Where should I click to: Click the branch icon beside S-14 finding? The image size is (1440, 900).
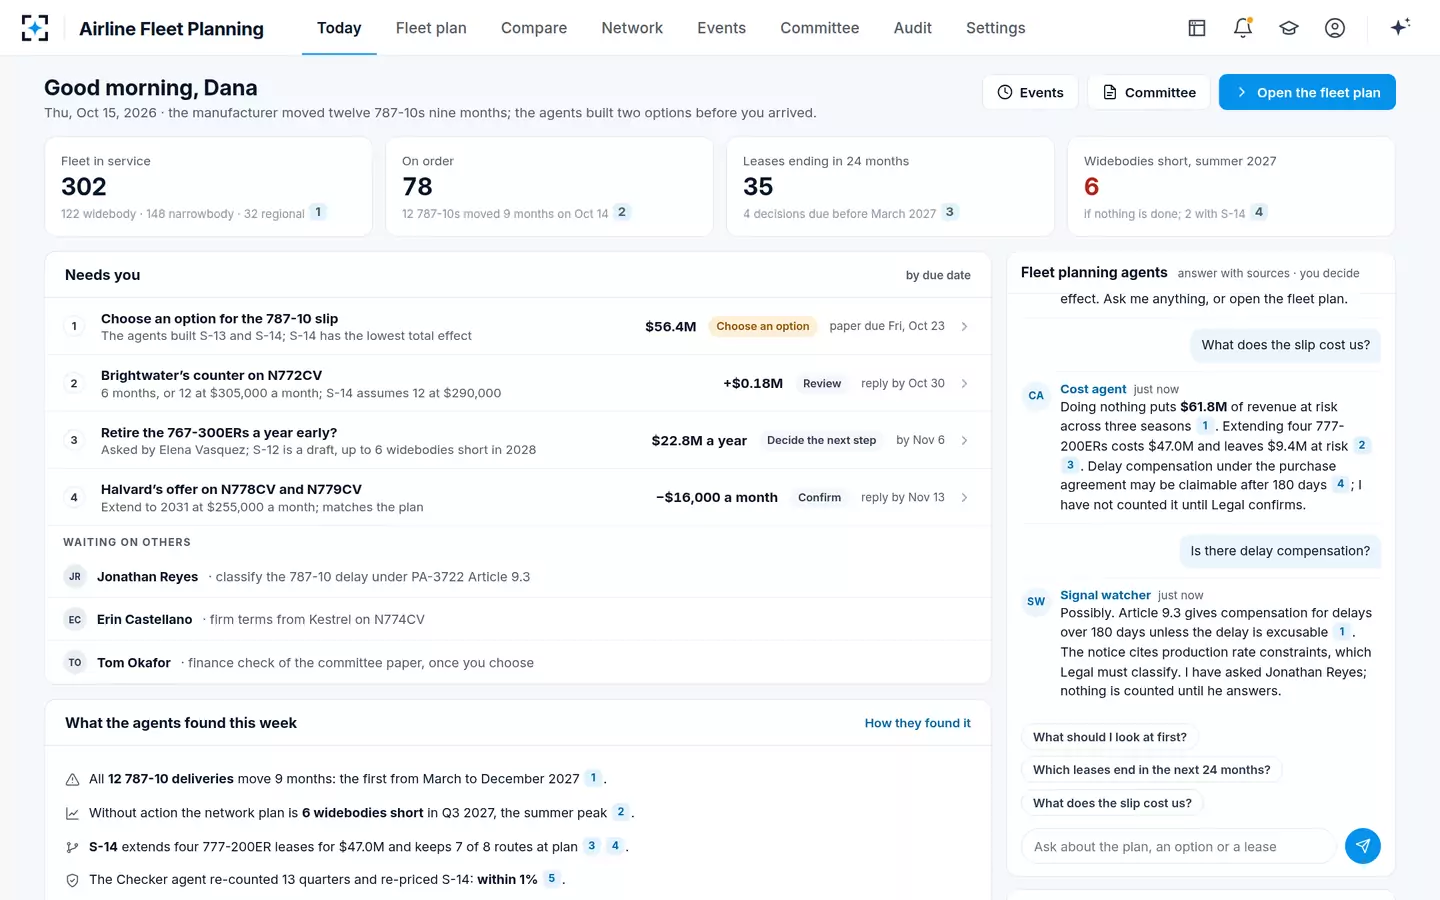72,847
